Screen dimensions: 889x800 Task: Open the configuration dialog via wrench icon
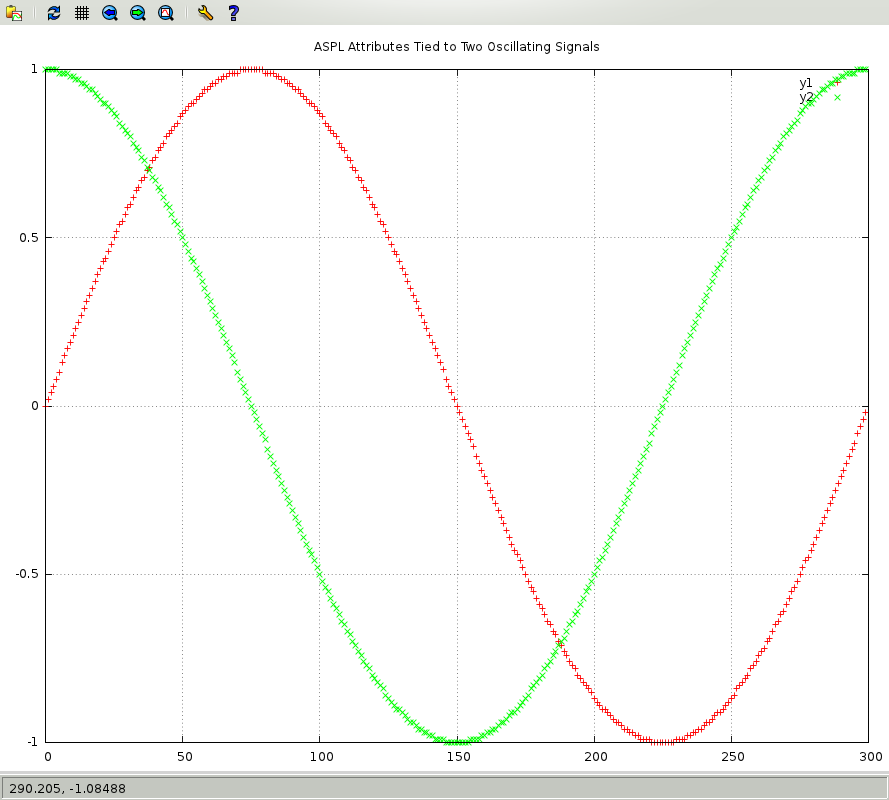pyautogui.click(x=205, y=13)
